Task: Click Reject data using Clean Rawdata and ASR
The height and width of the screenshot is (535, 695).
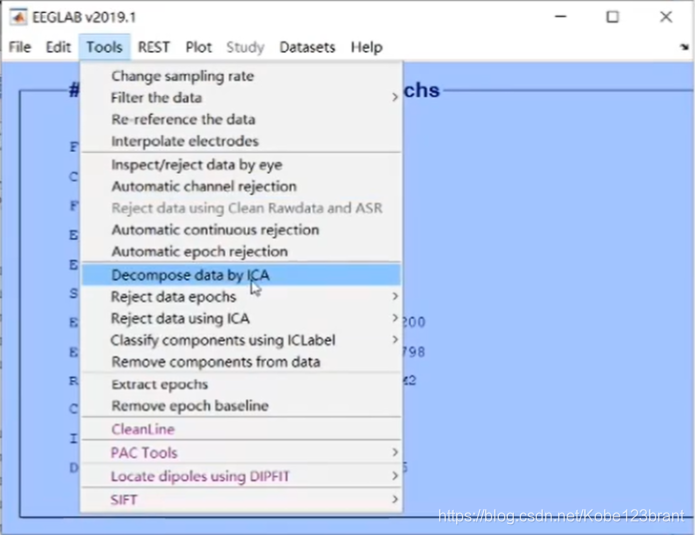Action: pos(242,208)
